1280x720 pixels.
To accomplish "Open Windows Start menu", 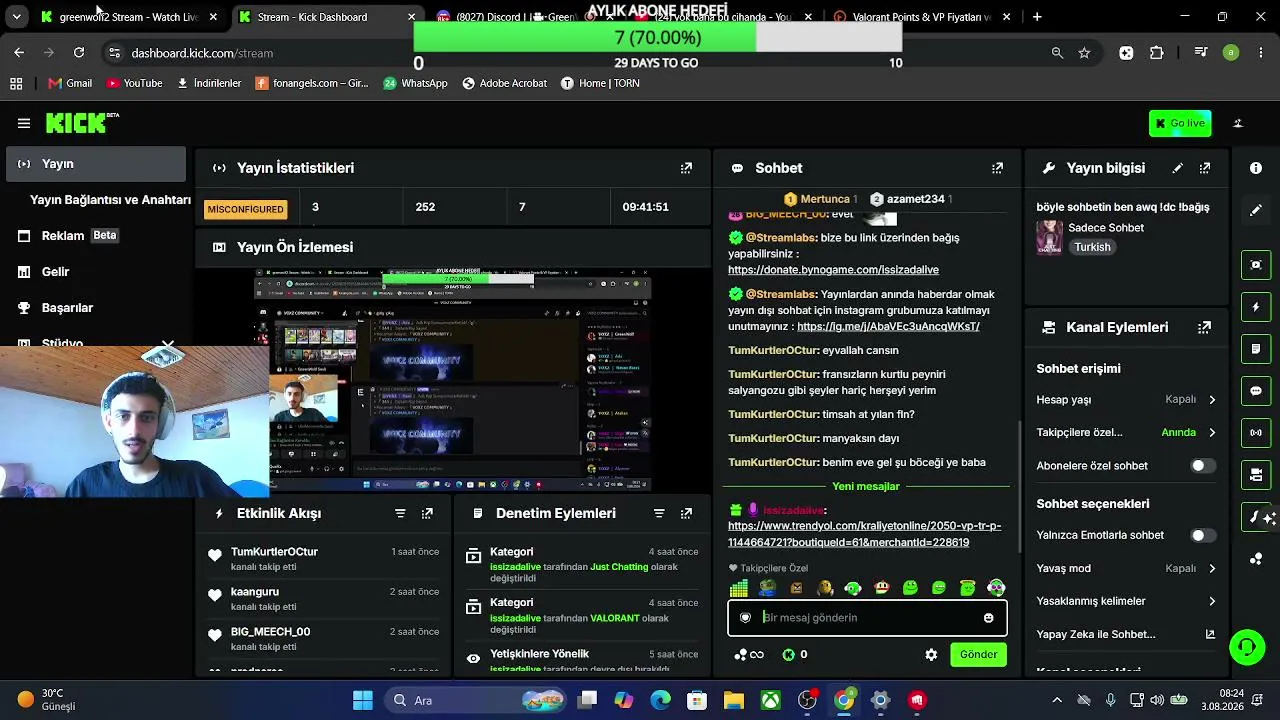I will point(363,700).
